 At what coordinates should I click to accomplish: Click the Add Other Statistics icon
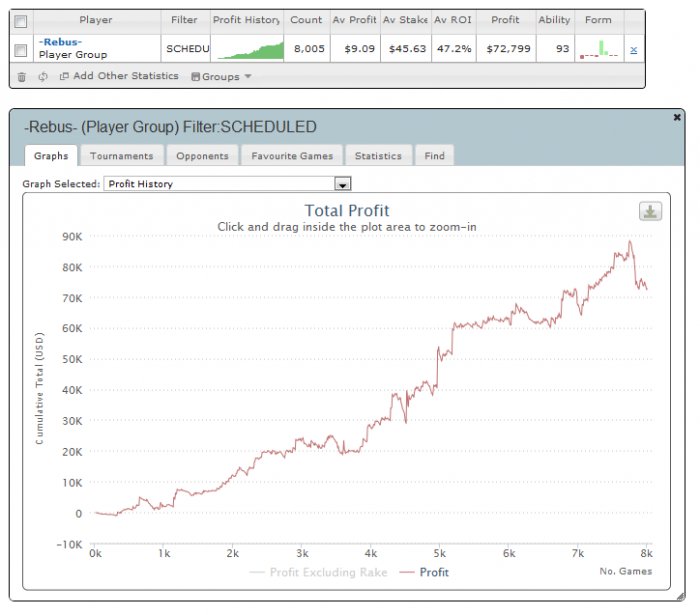64,76
